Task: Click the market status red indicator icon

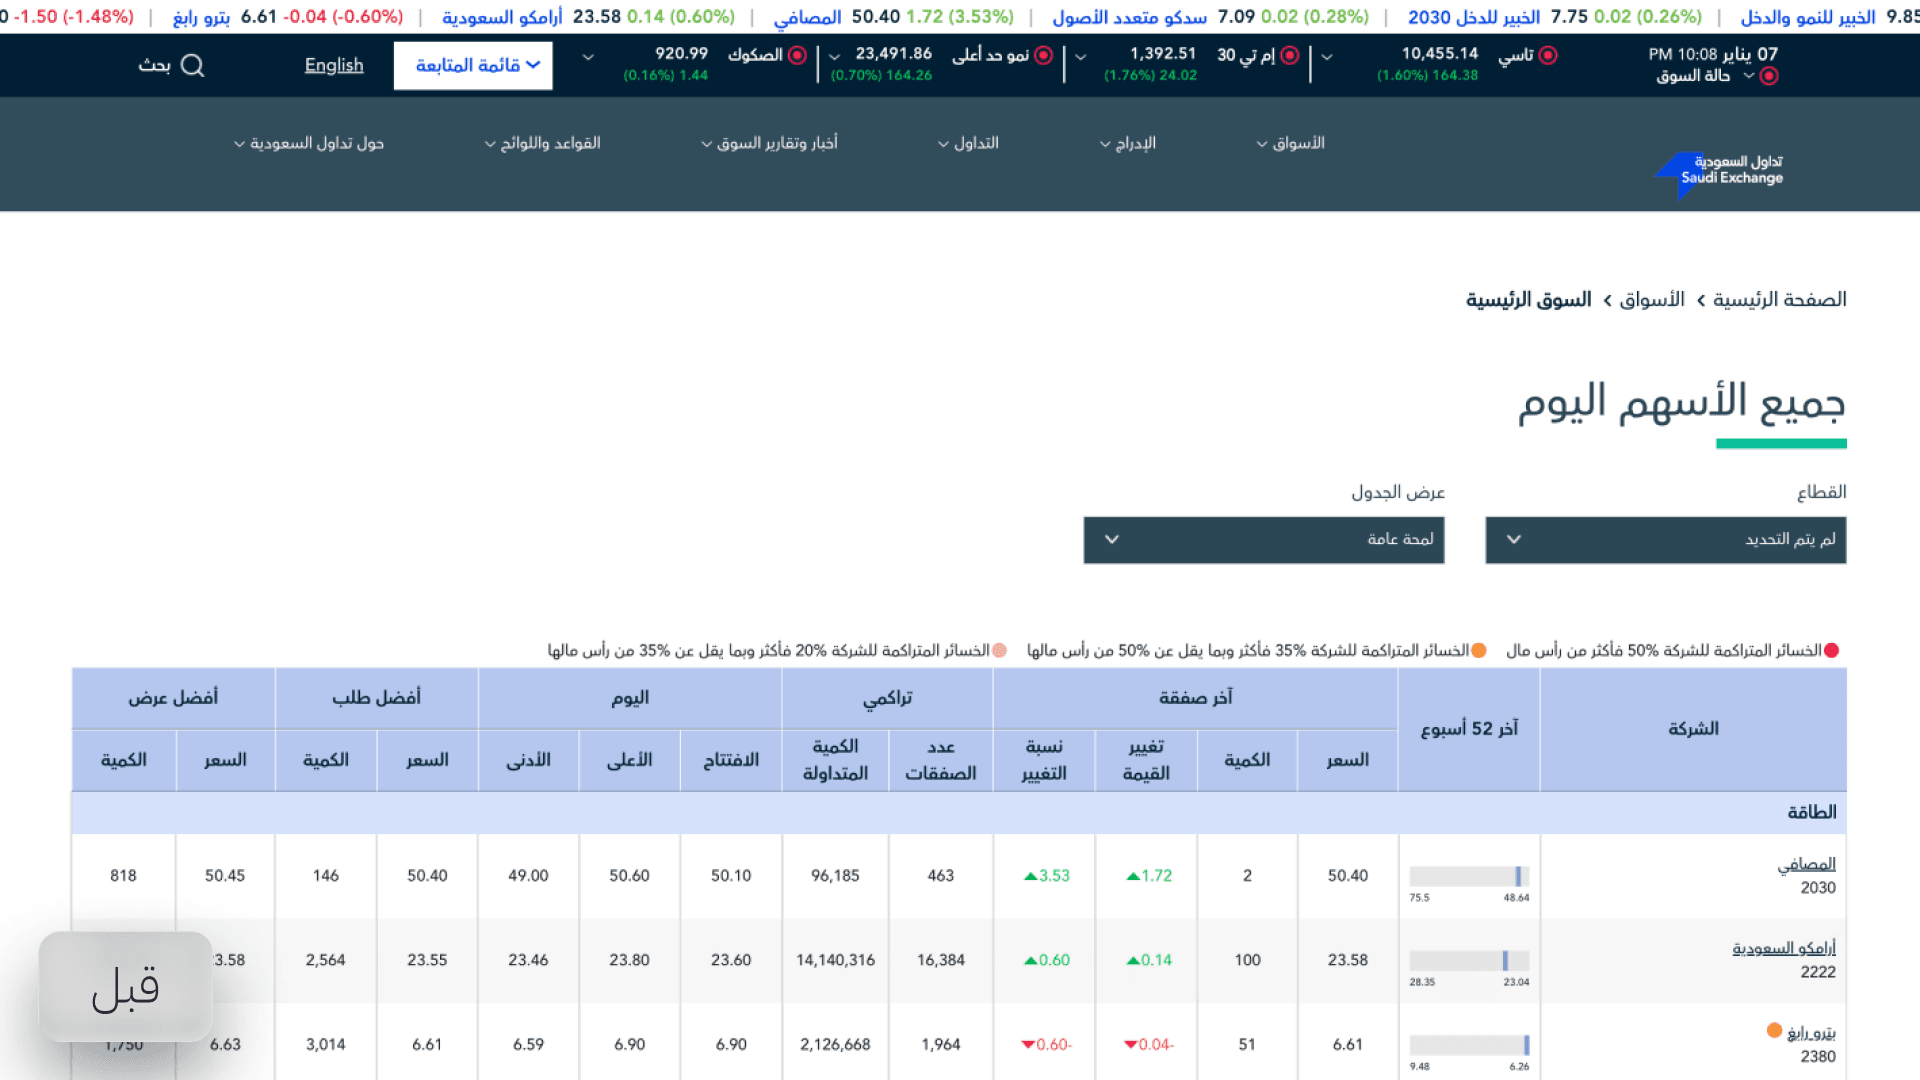Action: coord(1769,77)
